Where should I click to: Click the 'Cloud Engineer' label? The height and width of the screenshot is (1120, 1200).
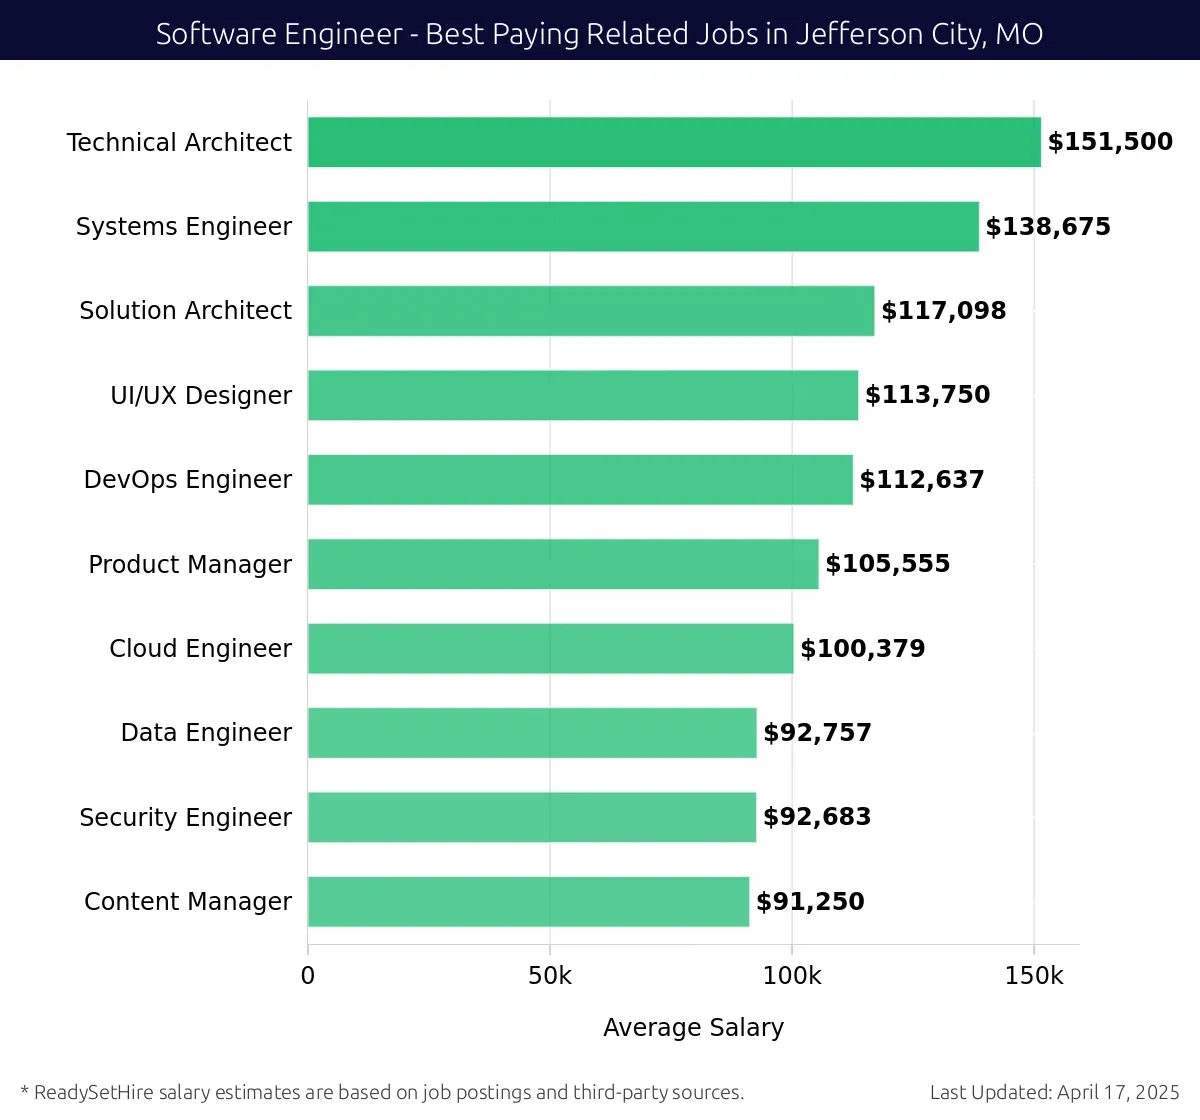pos(201,648)
